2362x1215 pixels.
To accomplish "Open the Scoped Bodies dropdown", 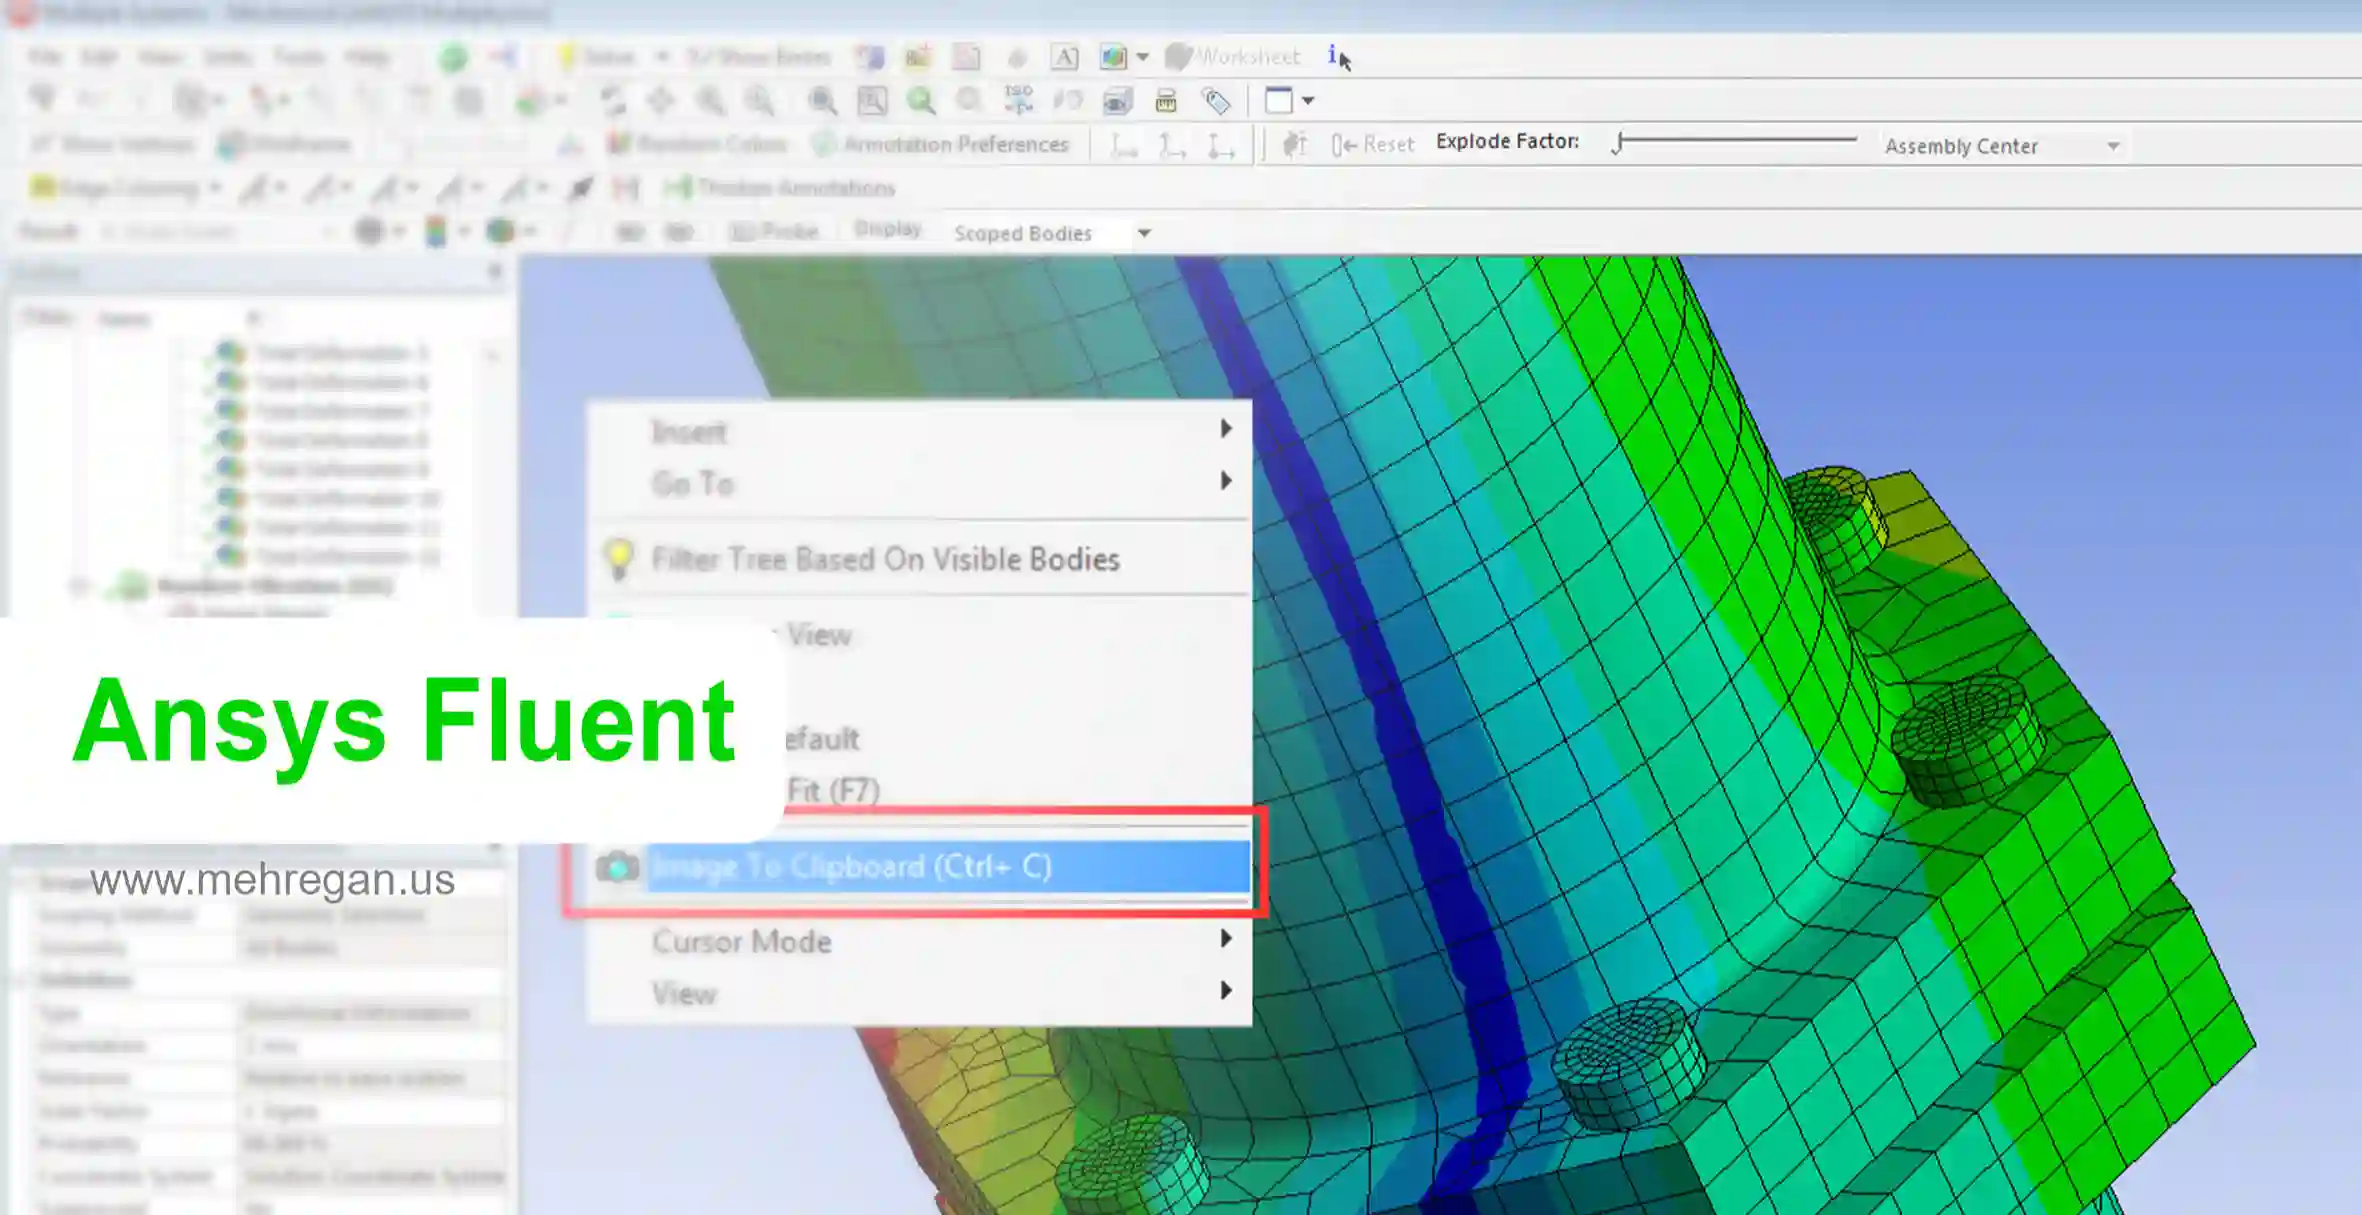I will point(1143,233).
